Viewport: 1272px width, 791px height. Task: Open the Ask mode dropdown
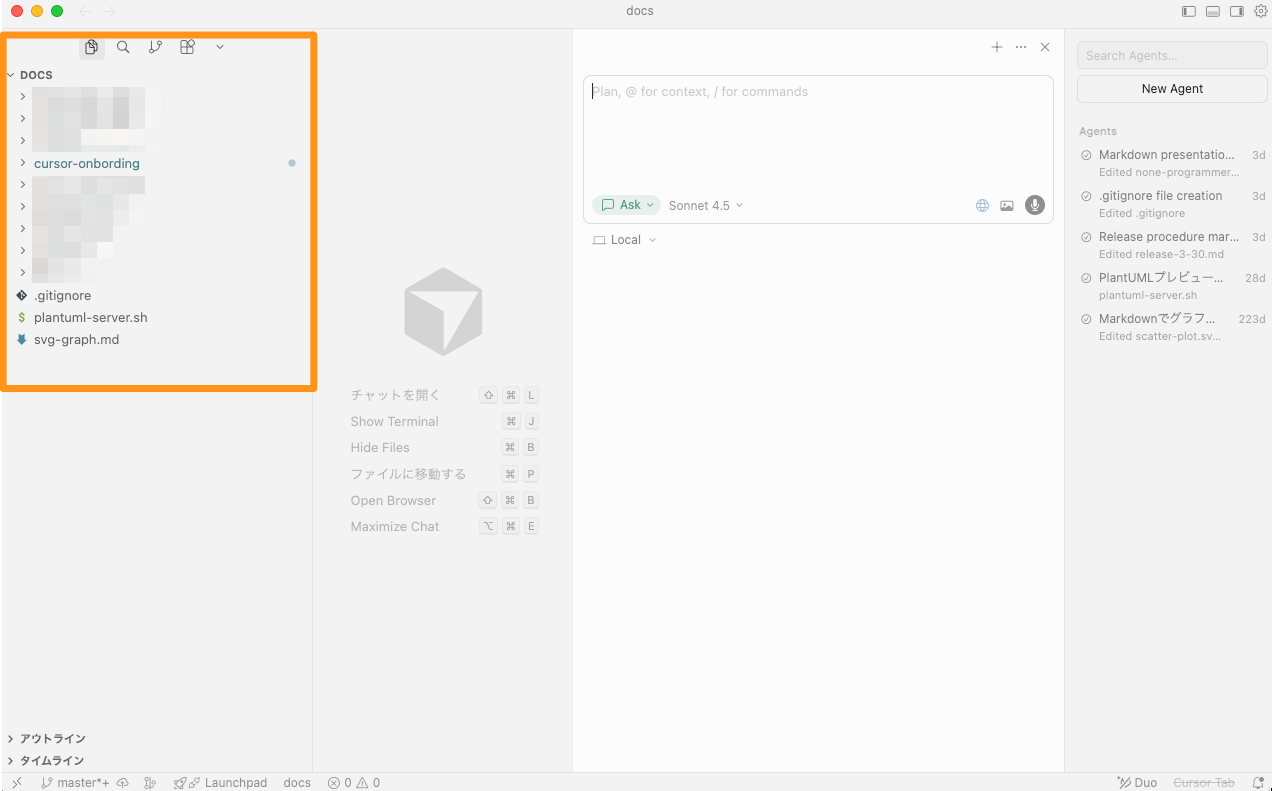627,205
